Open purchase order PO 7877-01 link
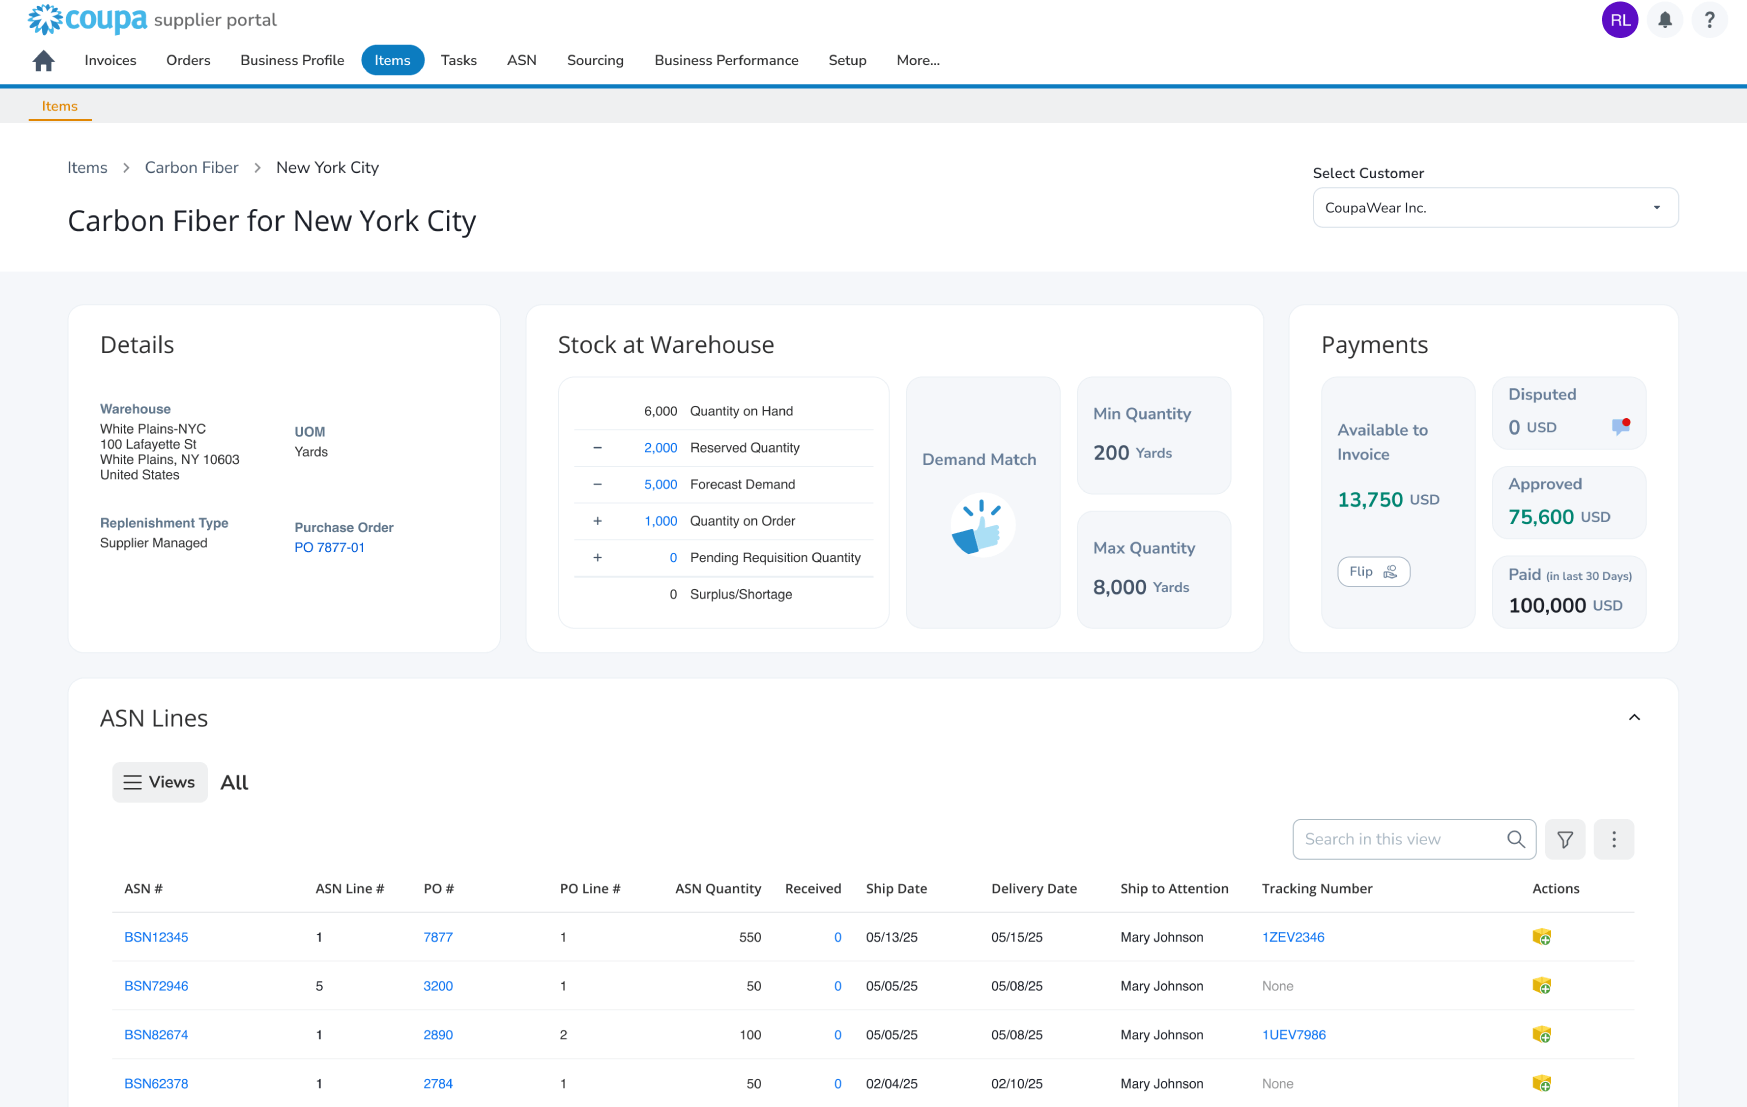This screenshot has height=1107, width=1747. point(329,548)
